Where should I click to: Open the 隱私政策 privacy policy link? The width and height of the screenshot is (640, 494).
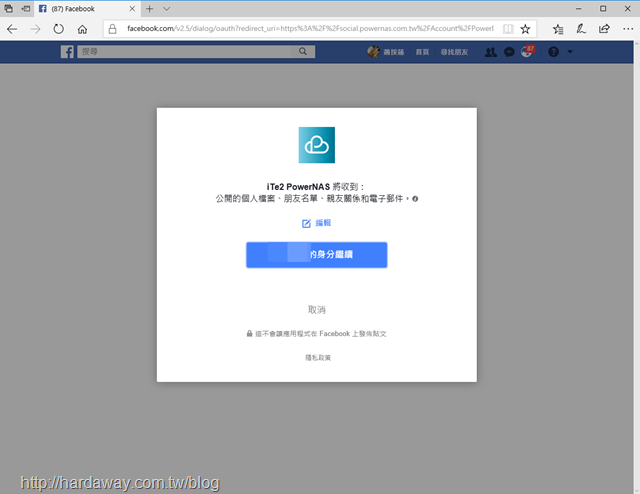[318, 358]
